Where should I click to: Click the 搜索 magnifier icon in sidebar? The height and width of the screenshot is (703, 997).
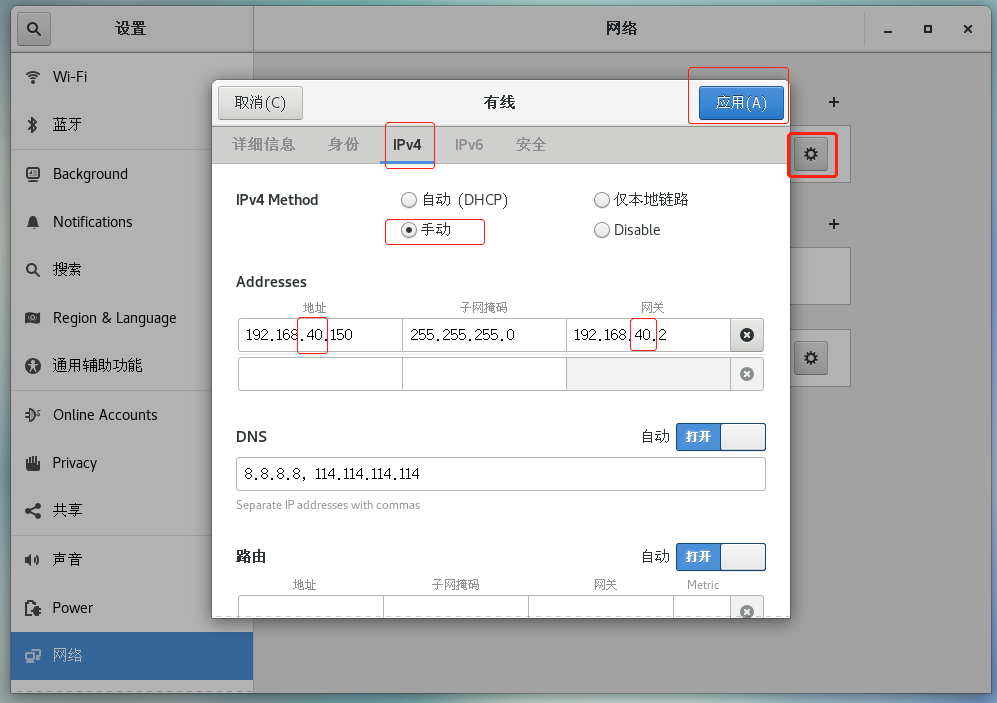(x=32, y=270)
